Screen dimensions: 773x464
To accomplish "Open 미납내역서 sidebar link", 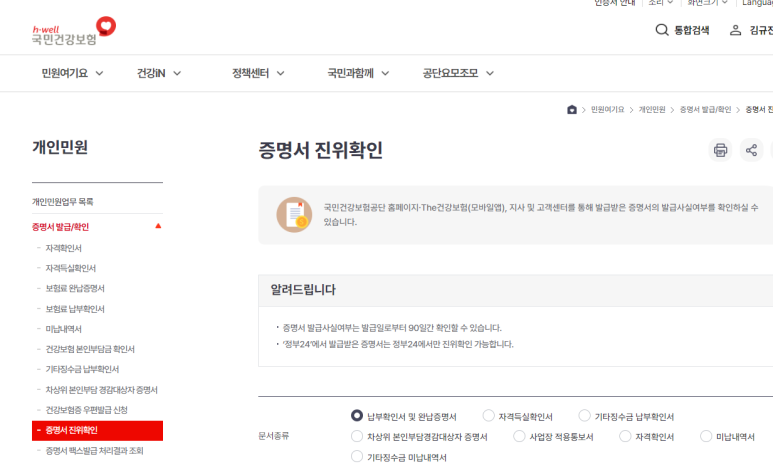I will click(64, 329).
